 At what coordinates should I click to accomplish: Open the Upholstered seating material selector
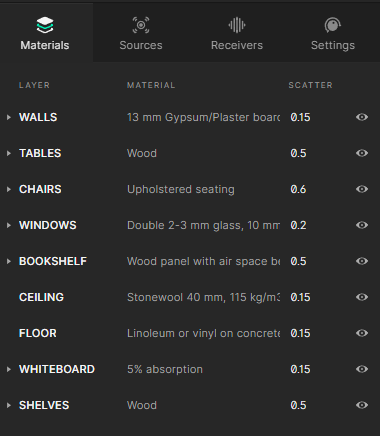click(x=181, y=189)
